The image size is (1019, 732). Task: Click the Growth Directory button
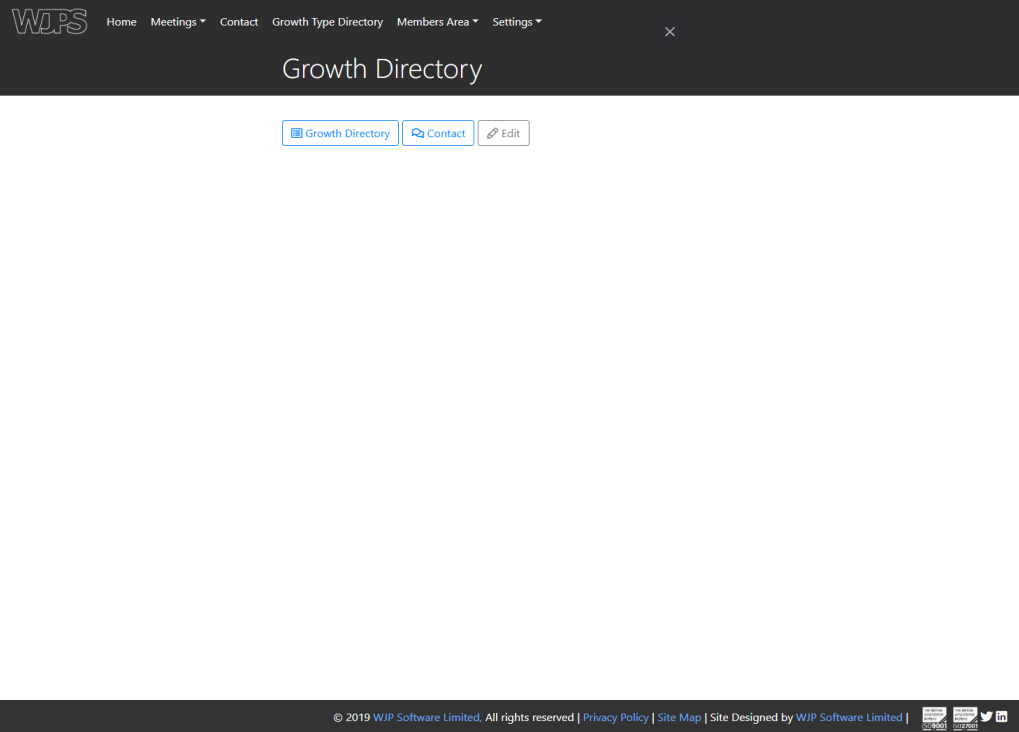pyautogui.click(x=341, y=133)
